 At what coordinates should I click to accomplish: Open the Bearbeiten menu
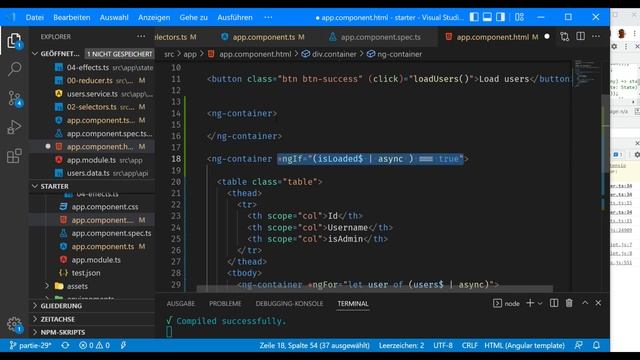point(72,18)
